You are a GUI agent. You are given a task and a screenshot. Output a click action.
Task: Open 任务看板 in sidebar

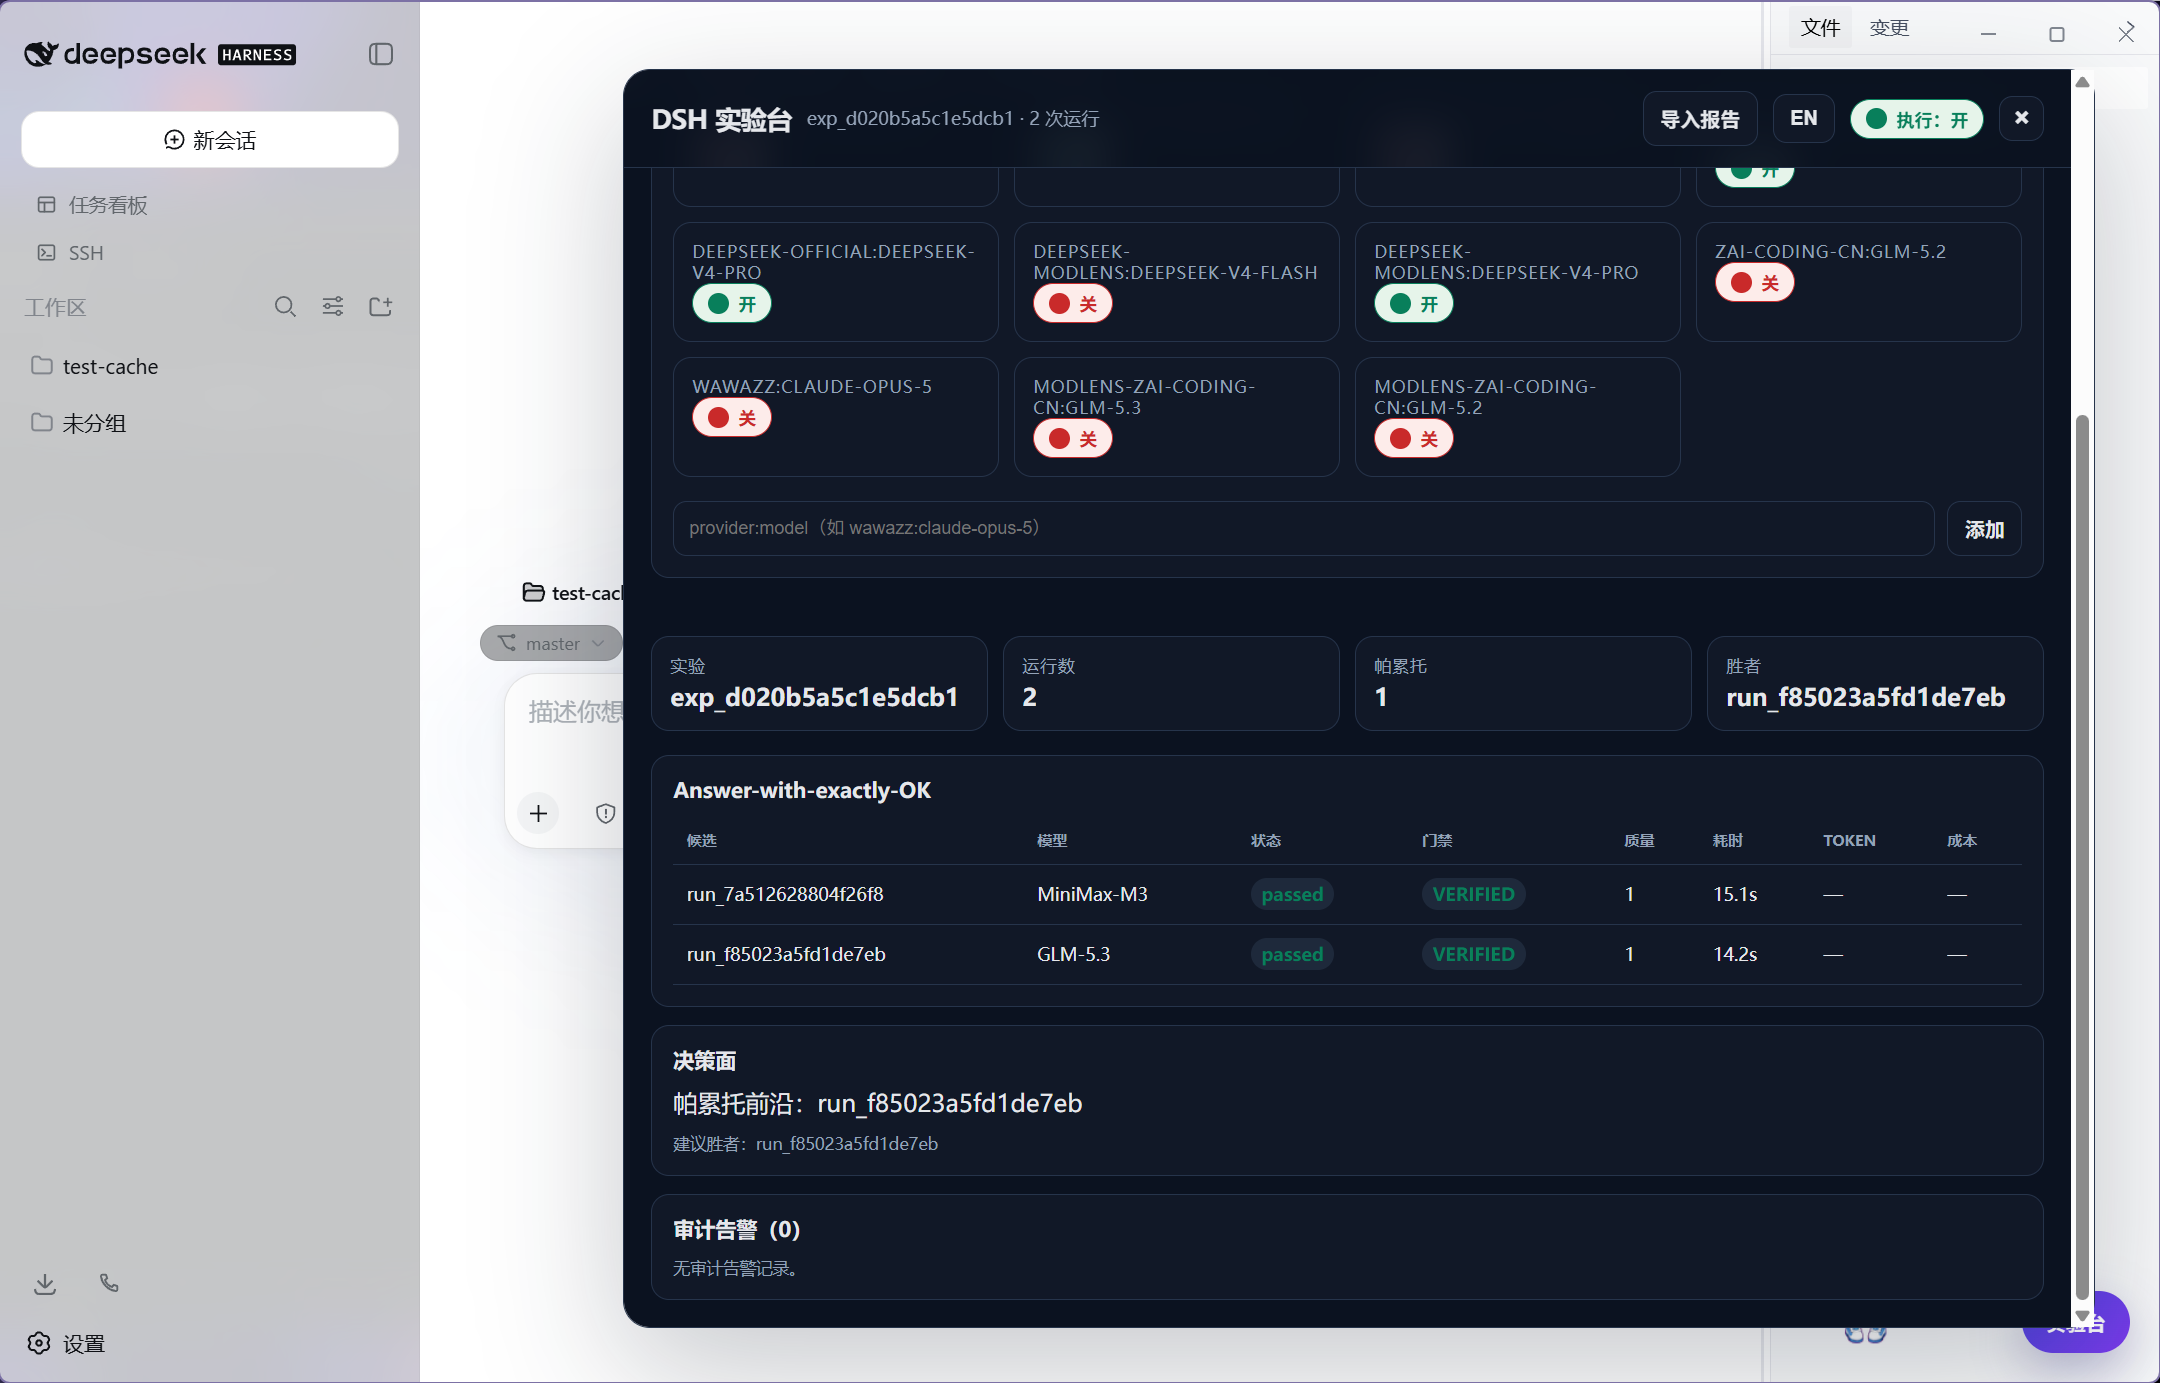(x=108, y=205)
